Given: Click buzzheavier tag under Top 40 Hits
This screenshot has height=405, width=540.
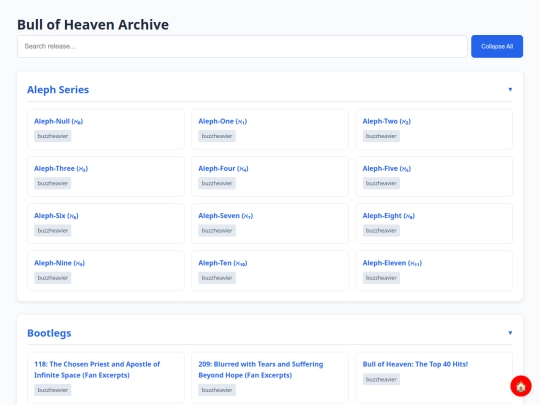Looking at the screenshot, I should 381,379.
